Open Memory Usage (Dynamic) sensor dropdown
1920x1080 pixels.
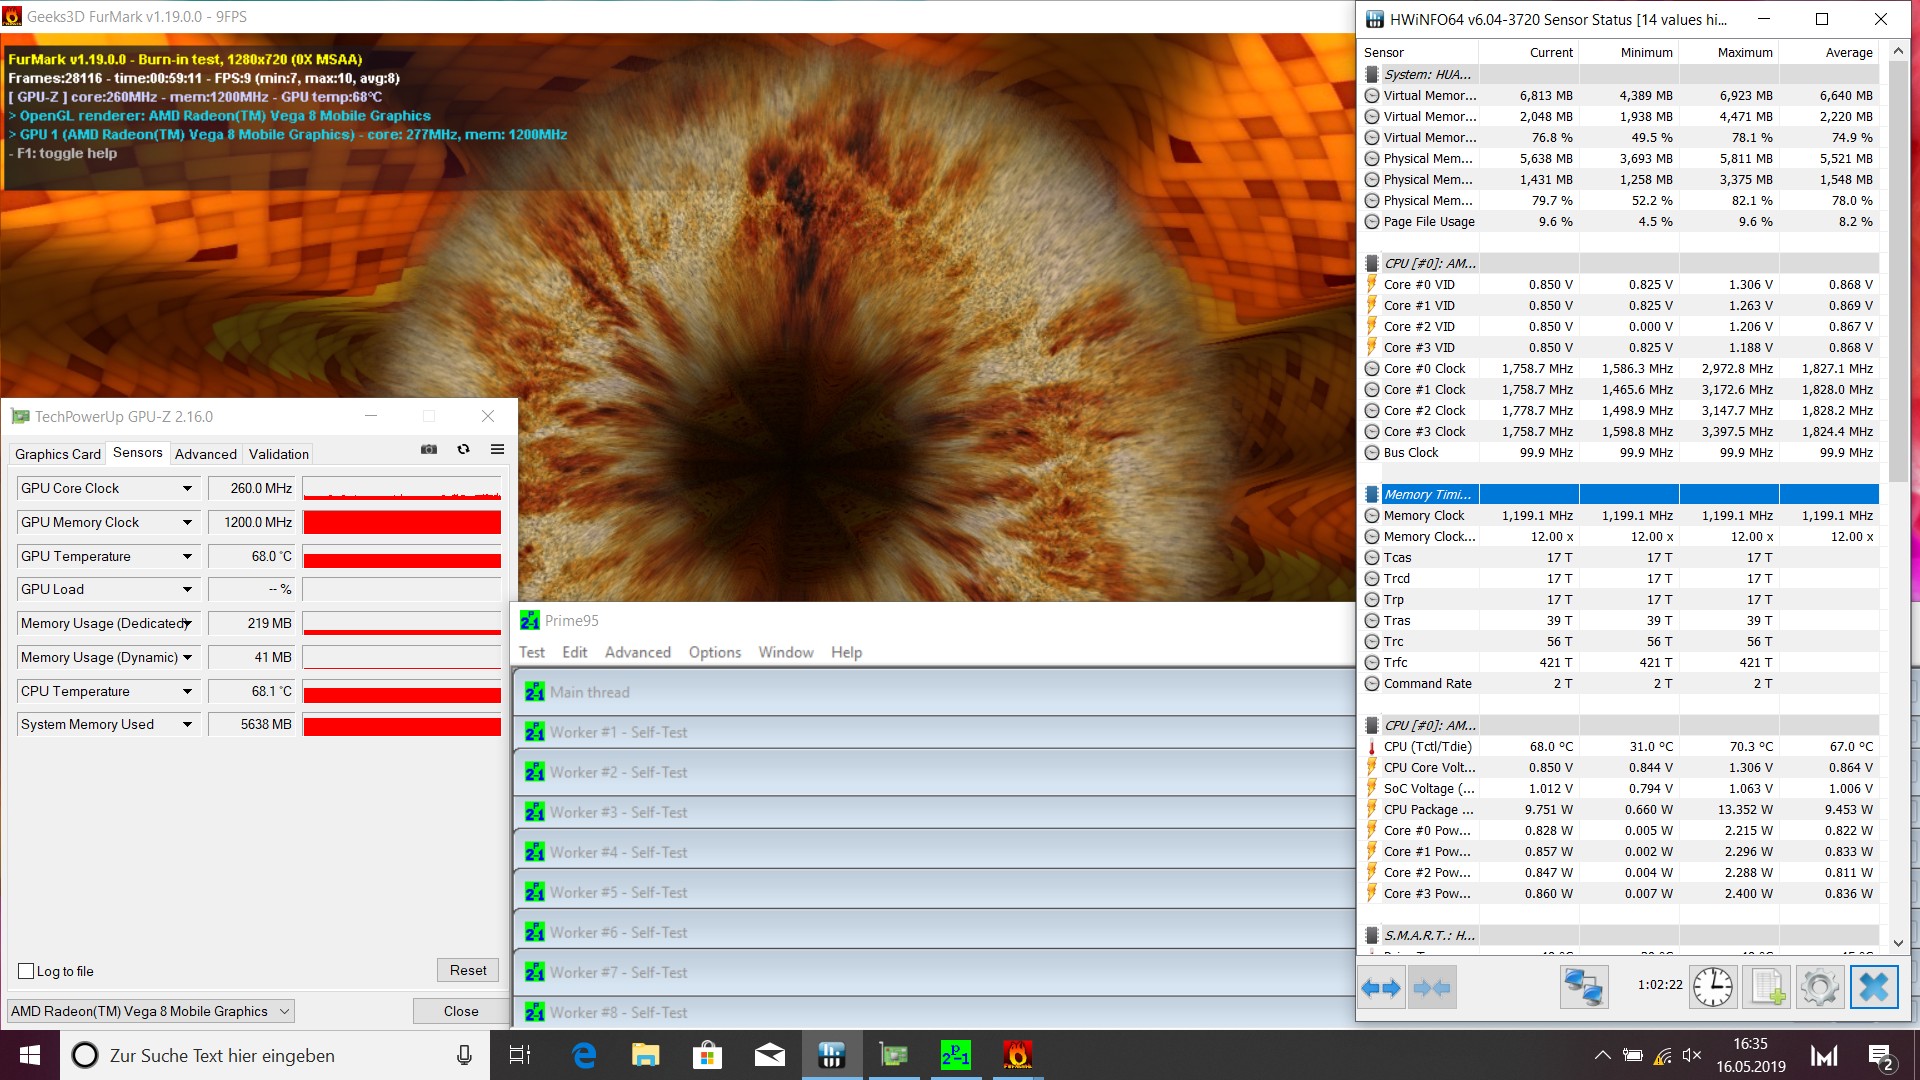(x=187, y=657)
